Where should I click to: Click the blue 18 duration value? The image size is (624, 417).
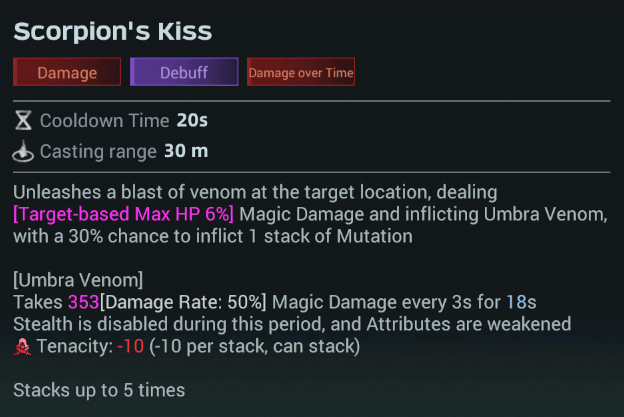click(x=516, y=301)
